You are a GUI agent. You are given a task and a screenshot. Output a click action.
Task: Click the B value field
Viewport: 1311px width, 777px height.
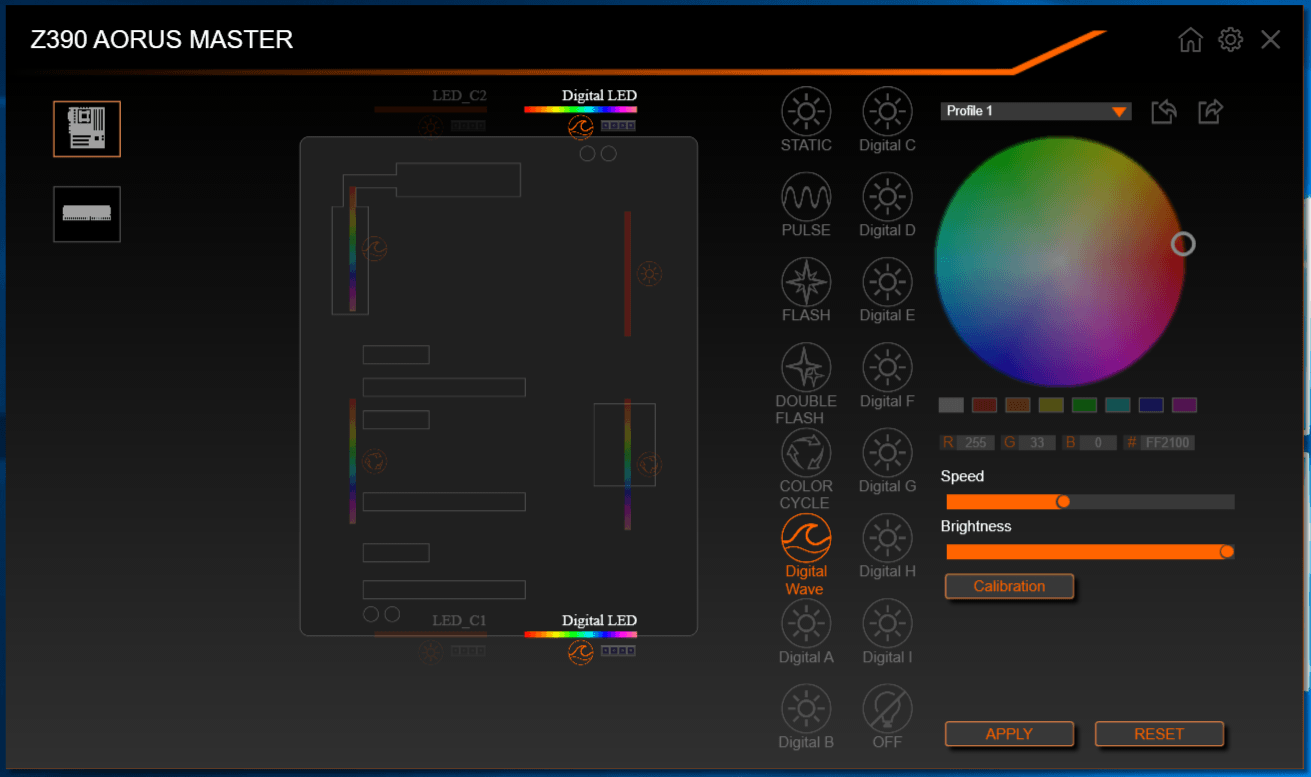[1097, 442]
